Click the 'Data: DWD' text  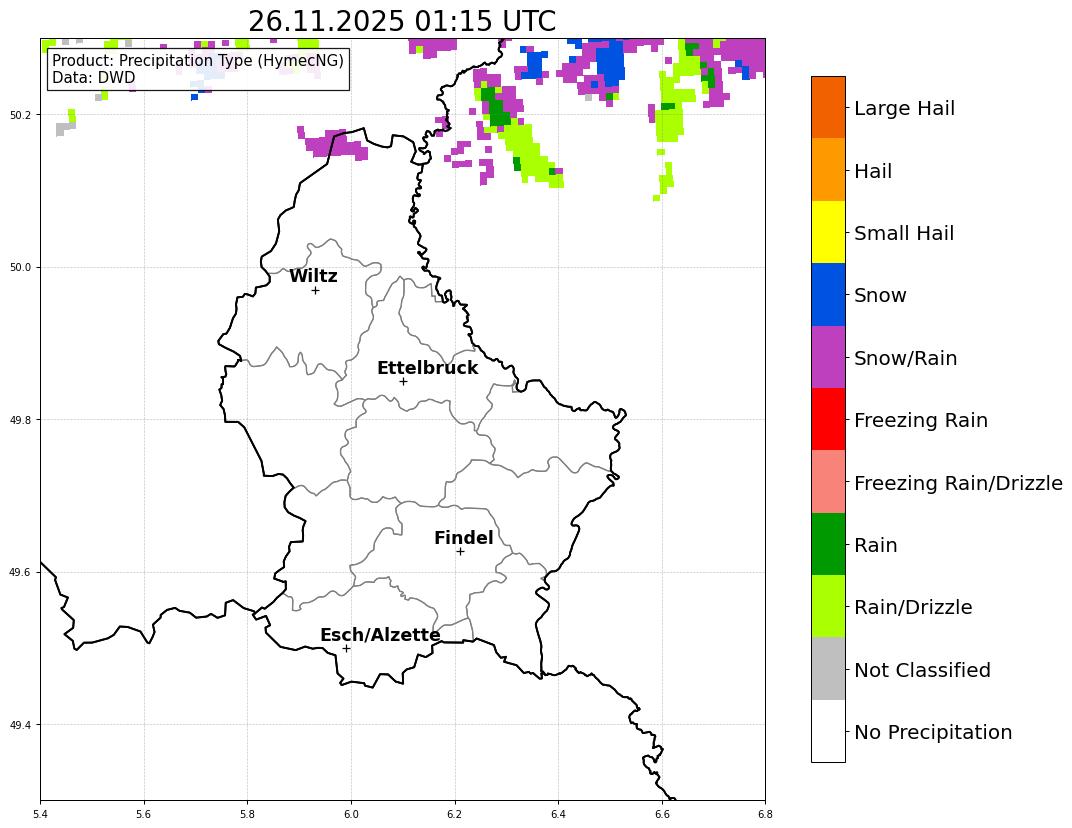[x=94, y=77]
